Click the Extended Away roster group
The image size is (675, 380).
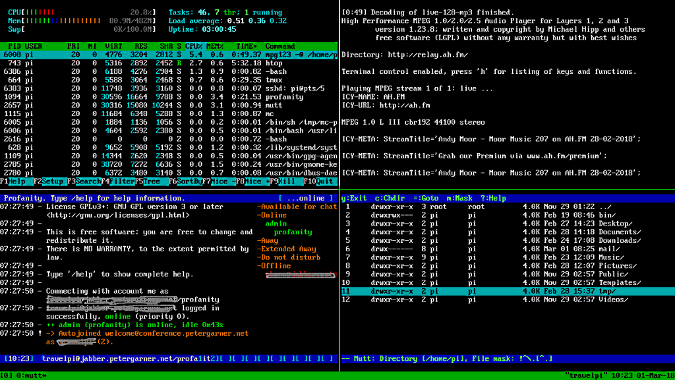click(287, 249)
